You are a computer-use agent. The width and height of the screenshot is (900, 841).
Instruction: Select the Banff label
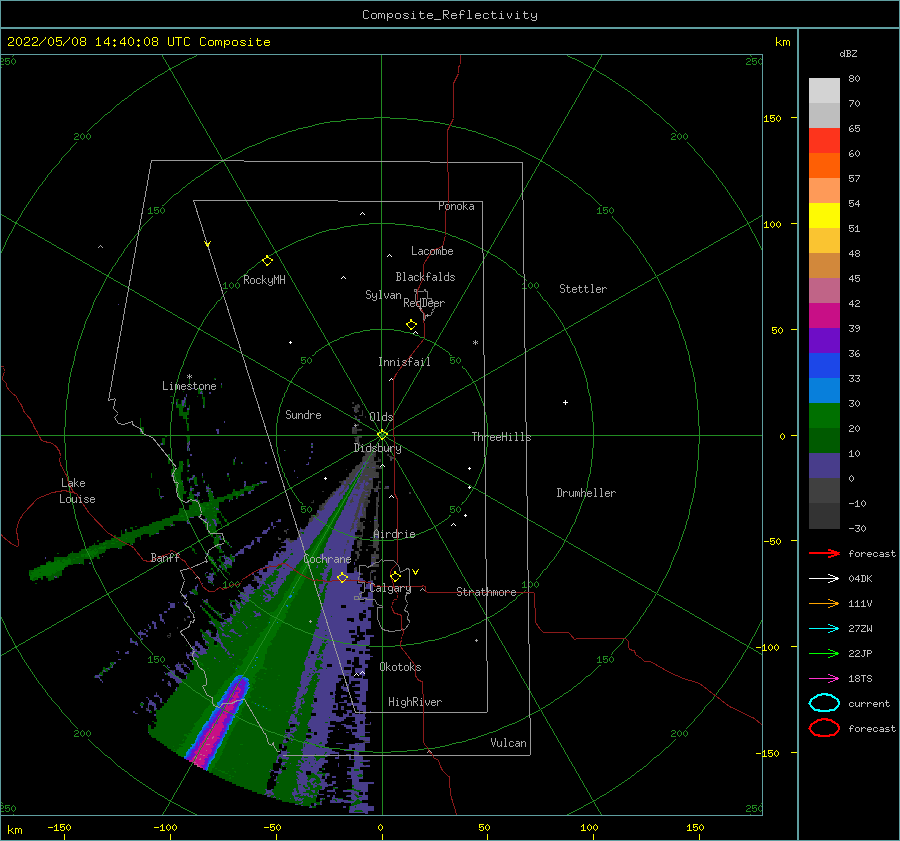(165, 557)
